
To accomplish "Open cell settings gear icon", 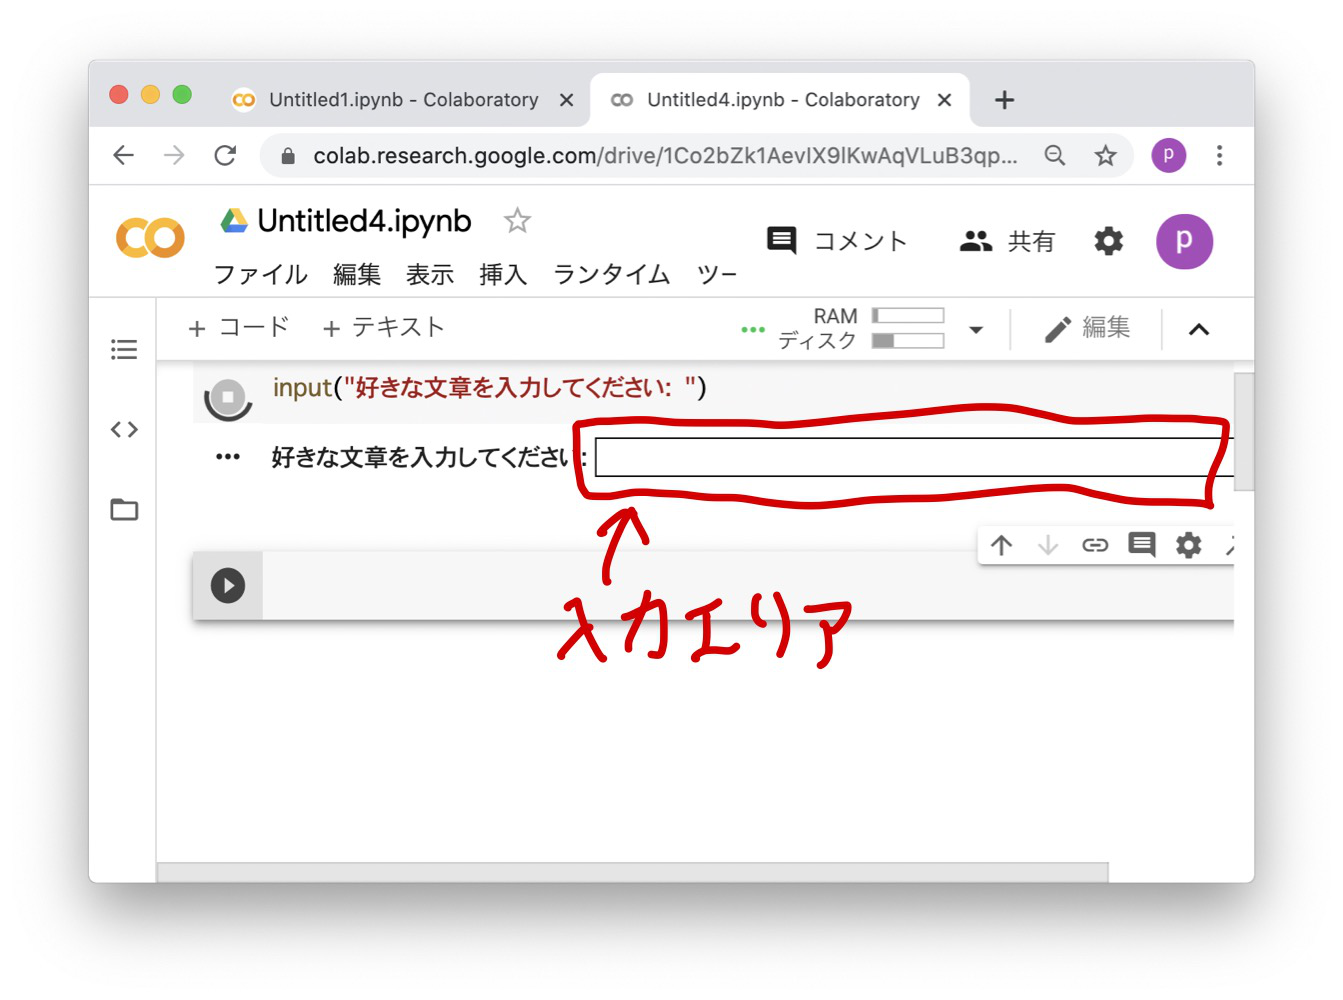I will coord(1188,545).
